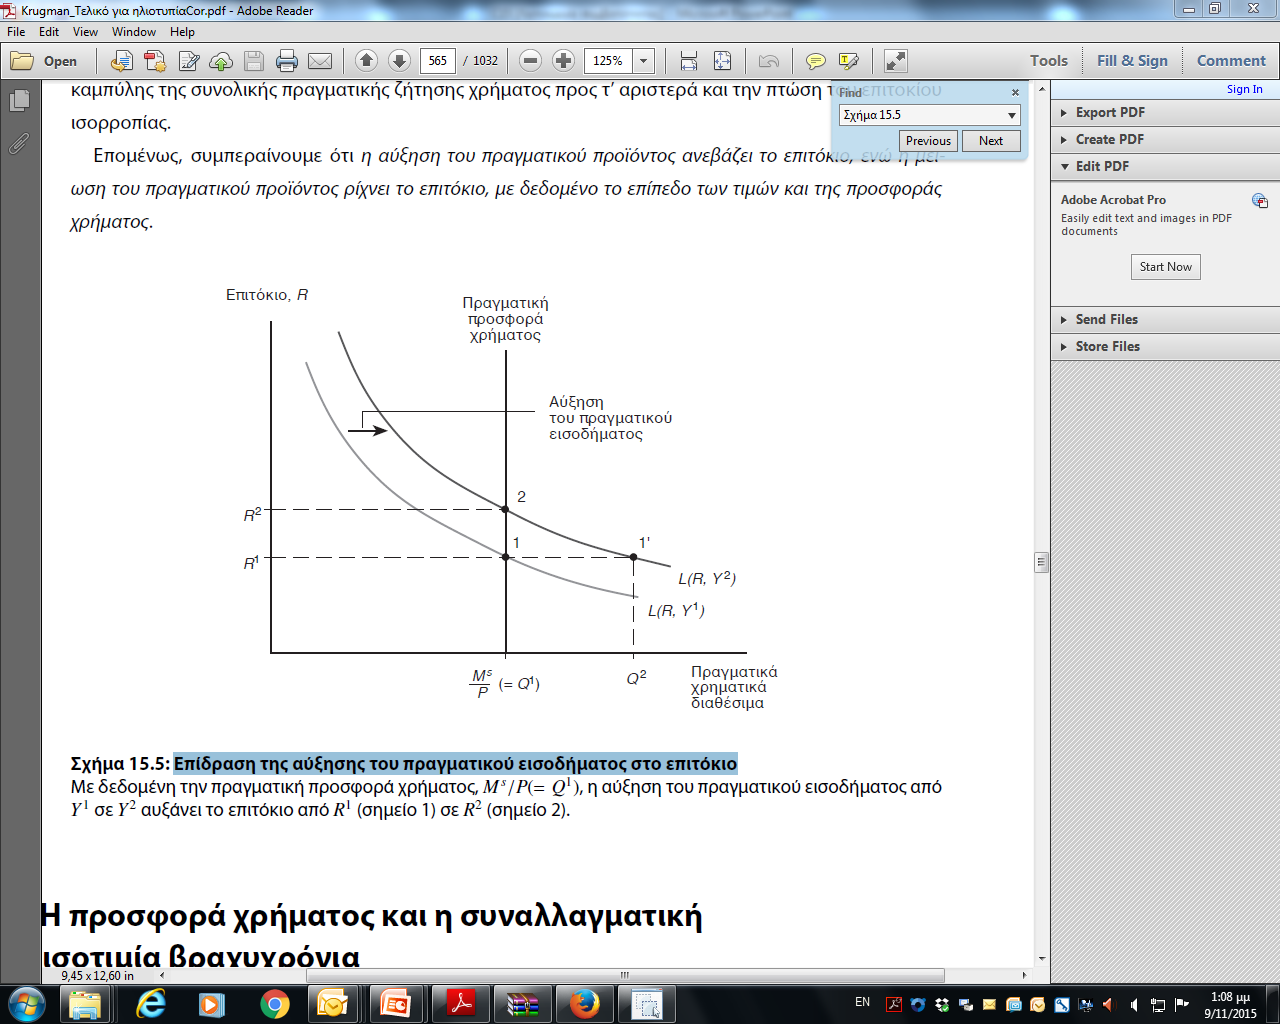Viewport: 1280px width, 1024px height.
Task: Toggle read mode expand icon
Action: point(895,61)
